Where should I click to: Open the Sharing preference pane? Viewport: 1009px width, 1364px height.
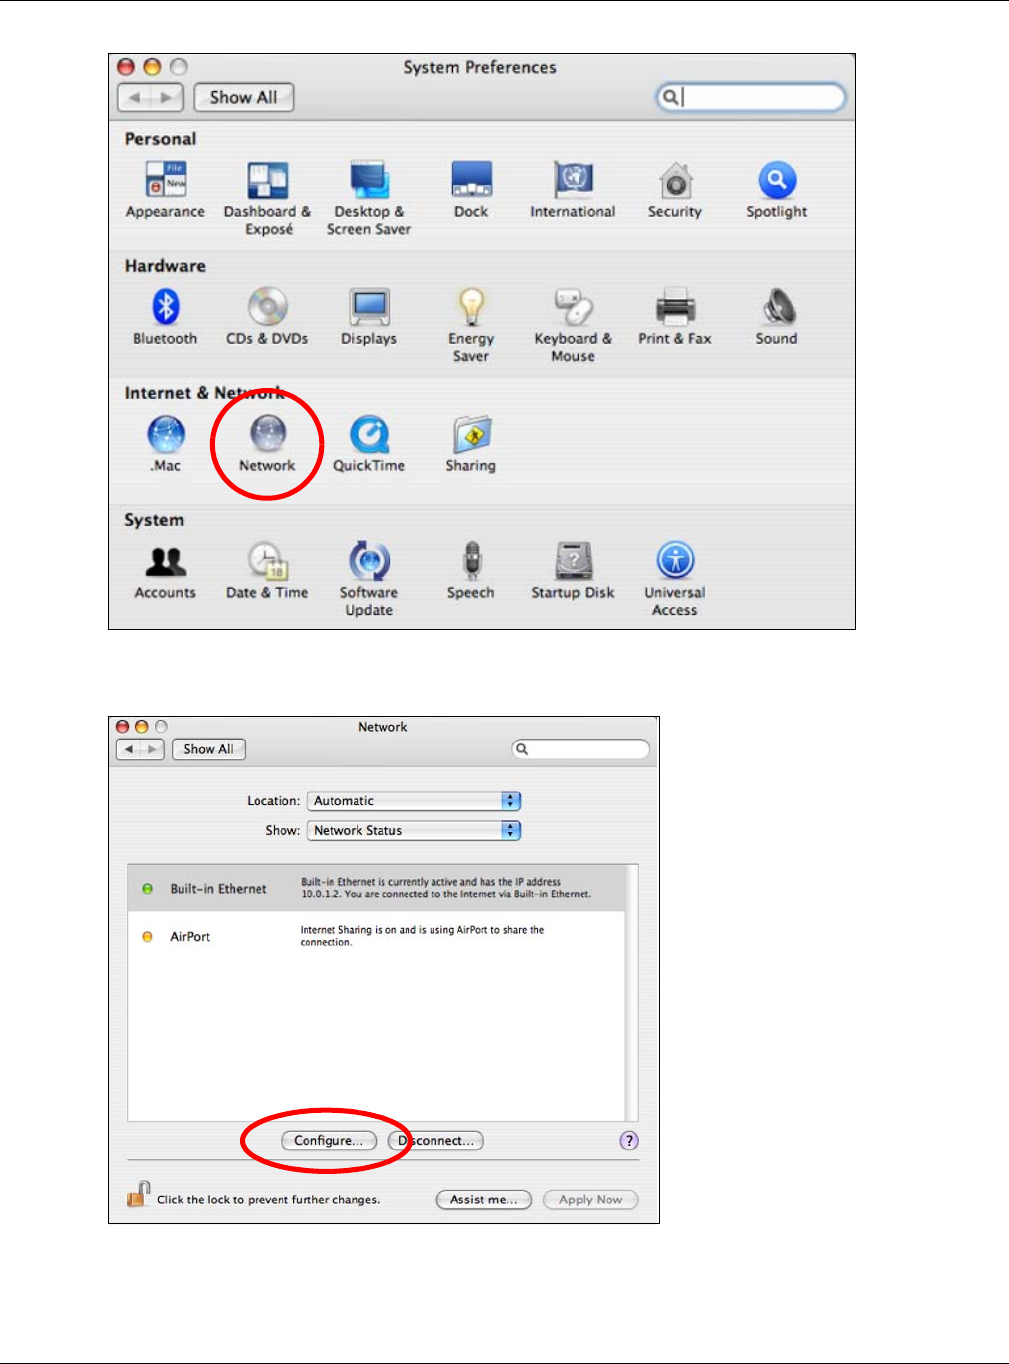tap(471, 444)
